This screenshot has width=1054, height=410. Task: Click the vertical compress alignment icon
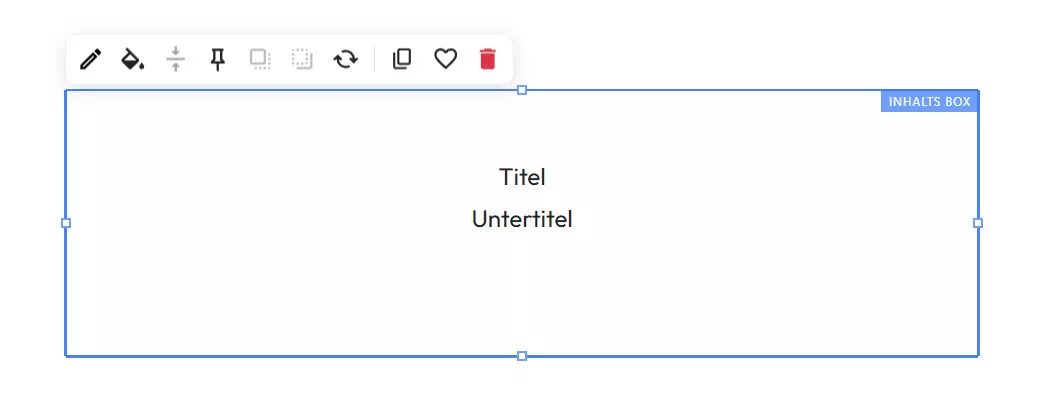pyautogui.click(x=175, y=60)
